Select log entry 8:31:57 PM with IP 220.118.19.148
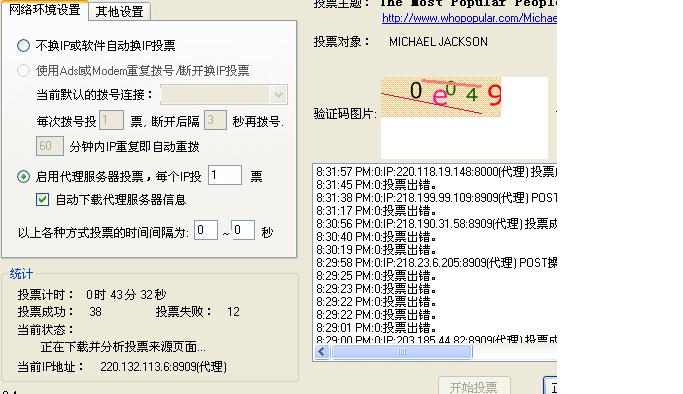 click(x=436, y=172)
